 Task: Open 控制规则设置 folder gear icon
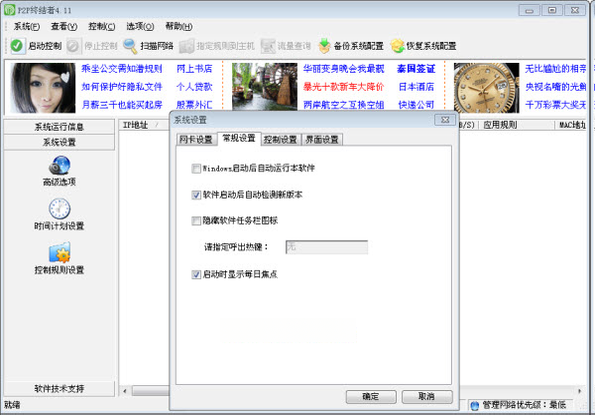pyautogui.click(x=60, y=253)
